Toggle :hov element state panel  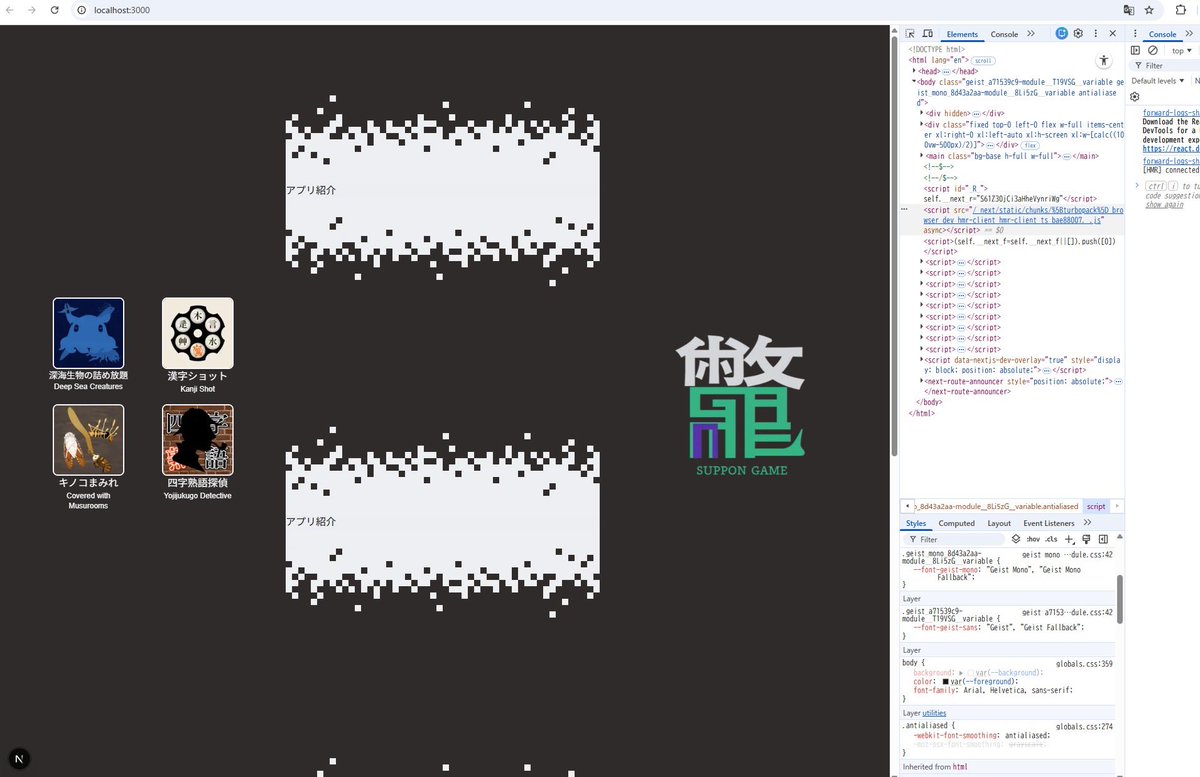point(1033,539)
